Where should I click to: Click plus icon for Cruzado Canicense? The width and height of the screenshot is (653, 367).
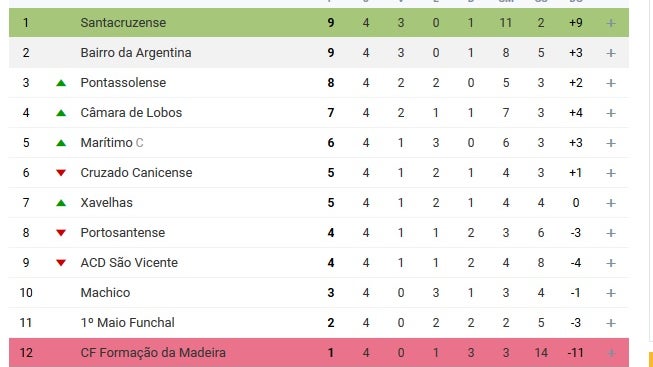[611, 173]
